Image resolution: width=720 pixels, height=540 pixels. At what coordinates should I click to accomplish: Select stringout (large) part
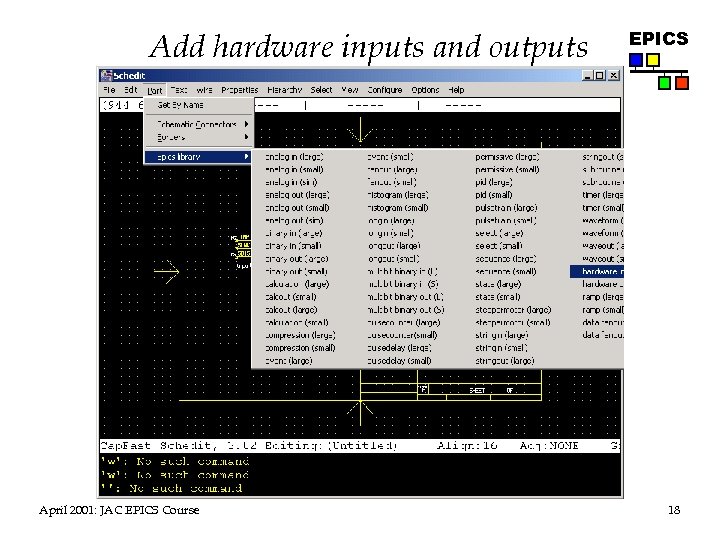(x=505, y=361)
